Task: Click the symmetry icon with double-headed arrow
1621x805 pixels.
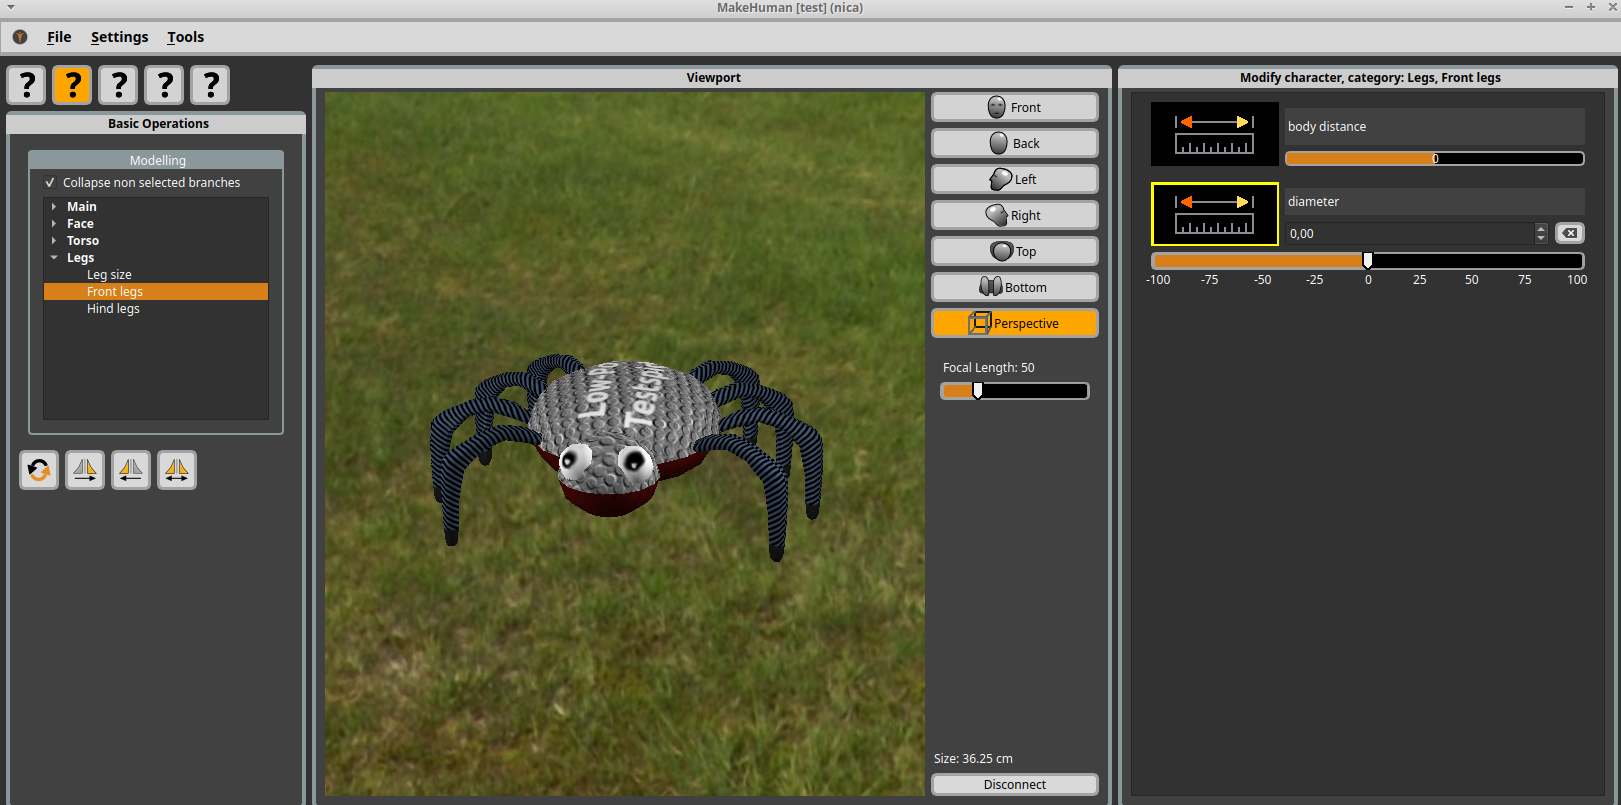Action: [177, 470]
